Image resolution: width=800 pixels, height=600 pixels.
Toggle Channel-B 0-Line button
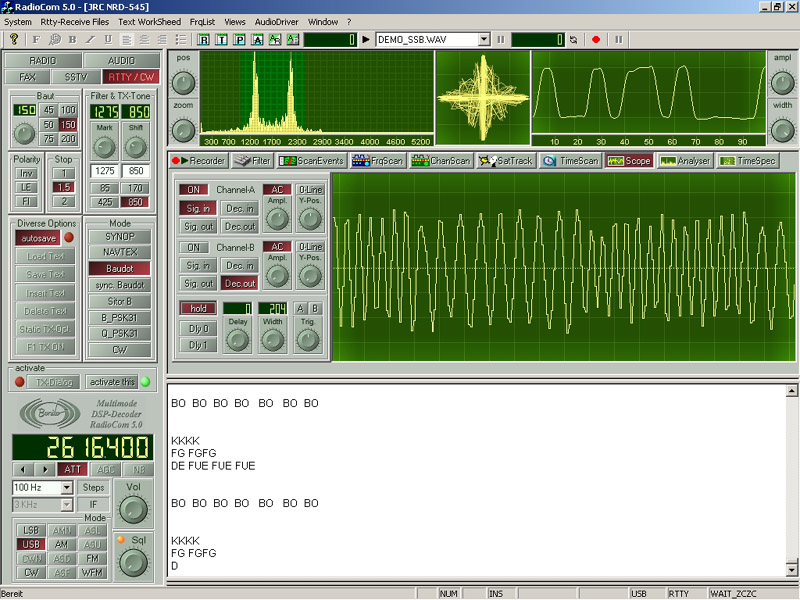pyautogui.click(x=310, y=246)
